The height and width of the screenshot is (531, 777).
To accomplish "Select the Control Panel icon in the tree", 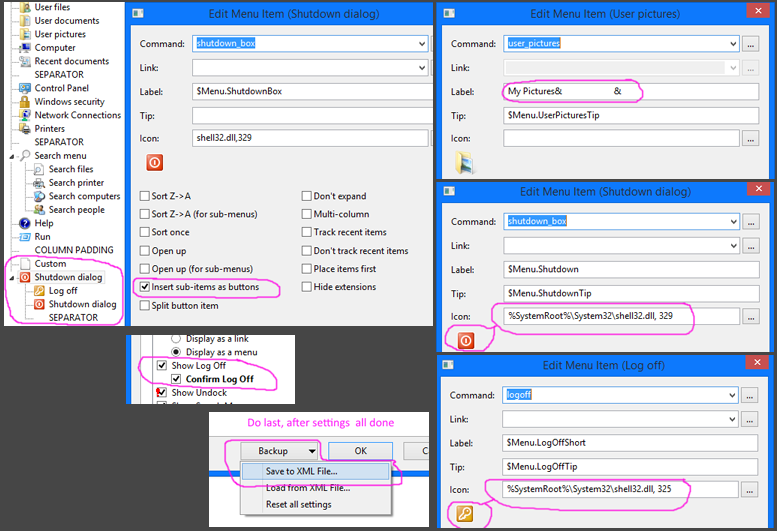I will 25,88.
